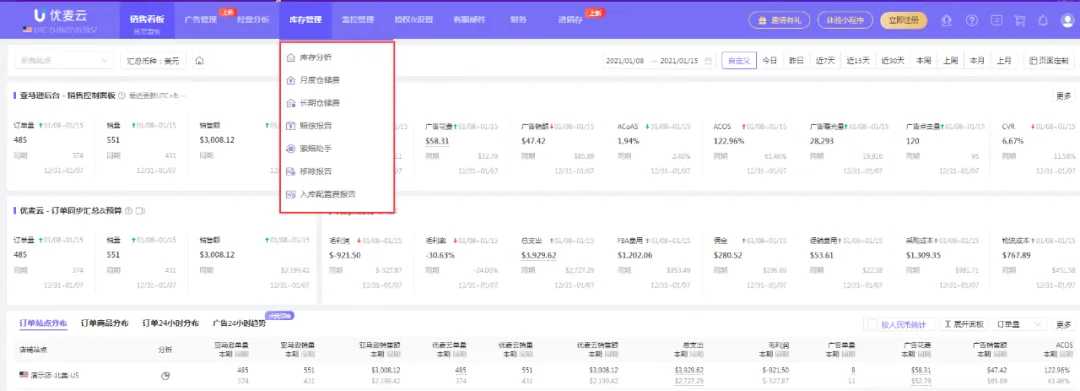Viewport: 1080px width, 391px height.
Task: Select 本月 date filter
Action: pyautogui.click(x=977, y=61)
